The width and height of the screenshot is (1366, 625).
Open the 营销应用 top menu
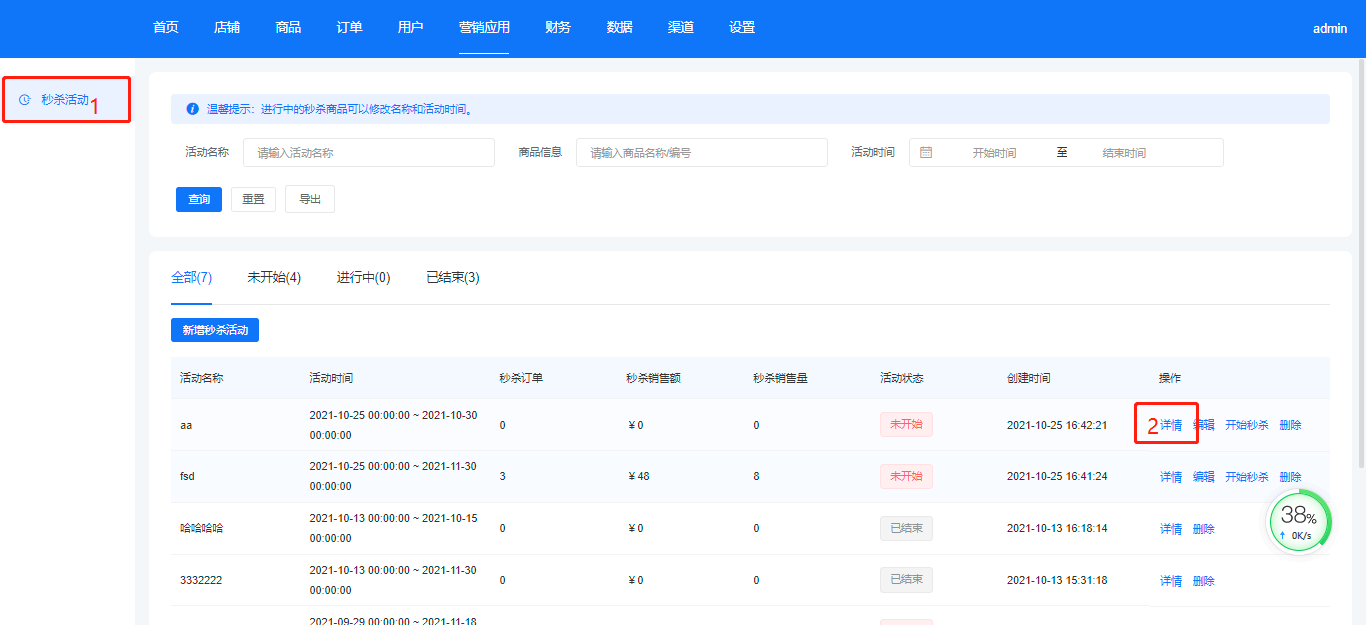click(x=484, y=28)
